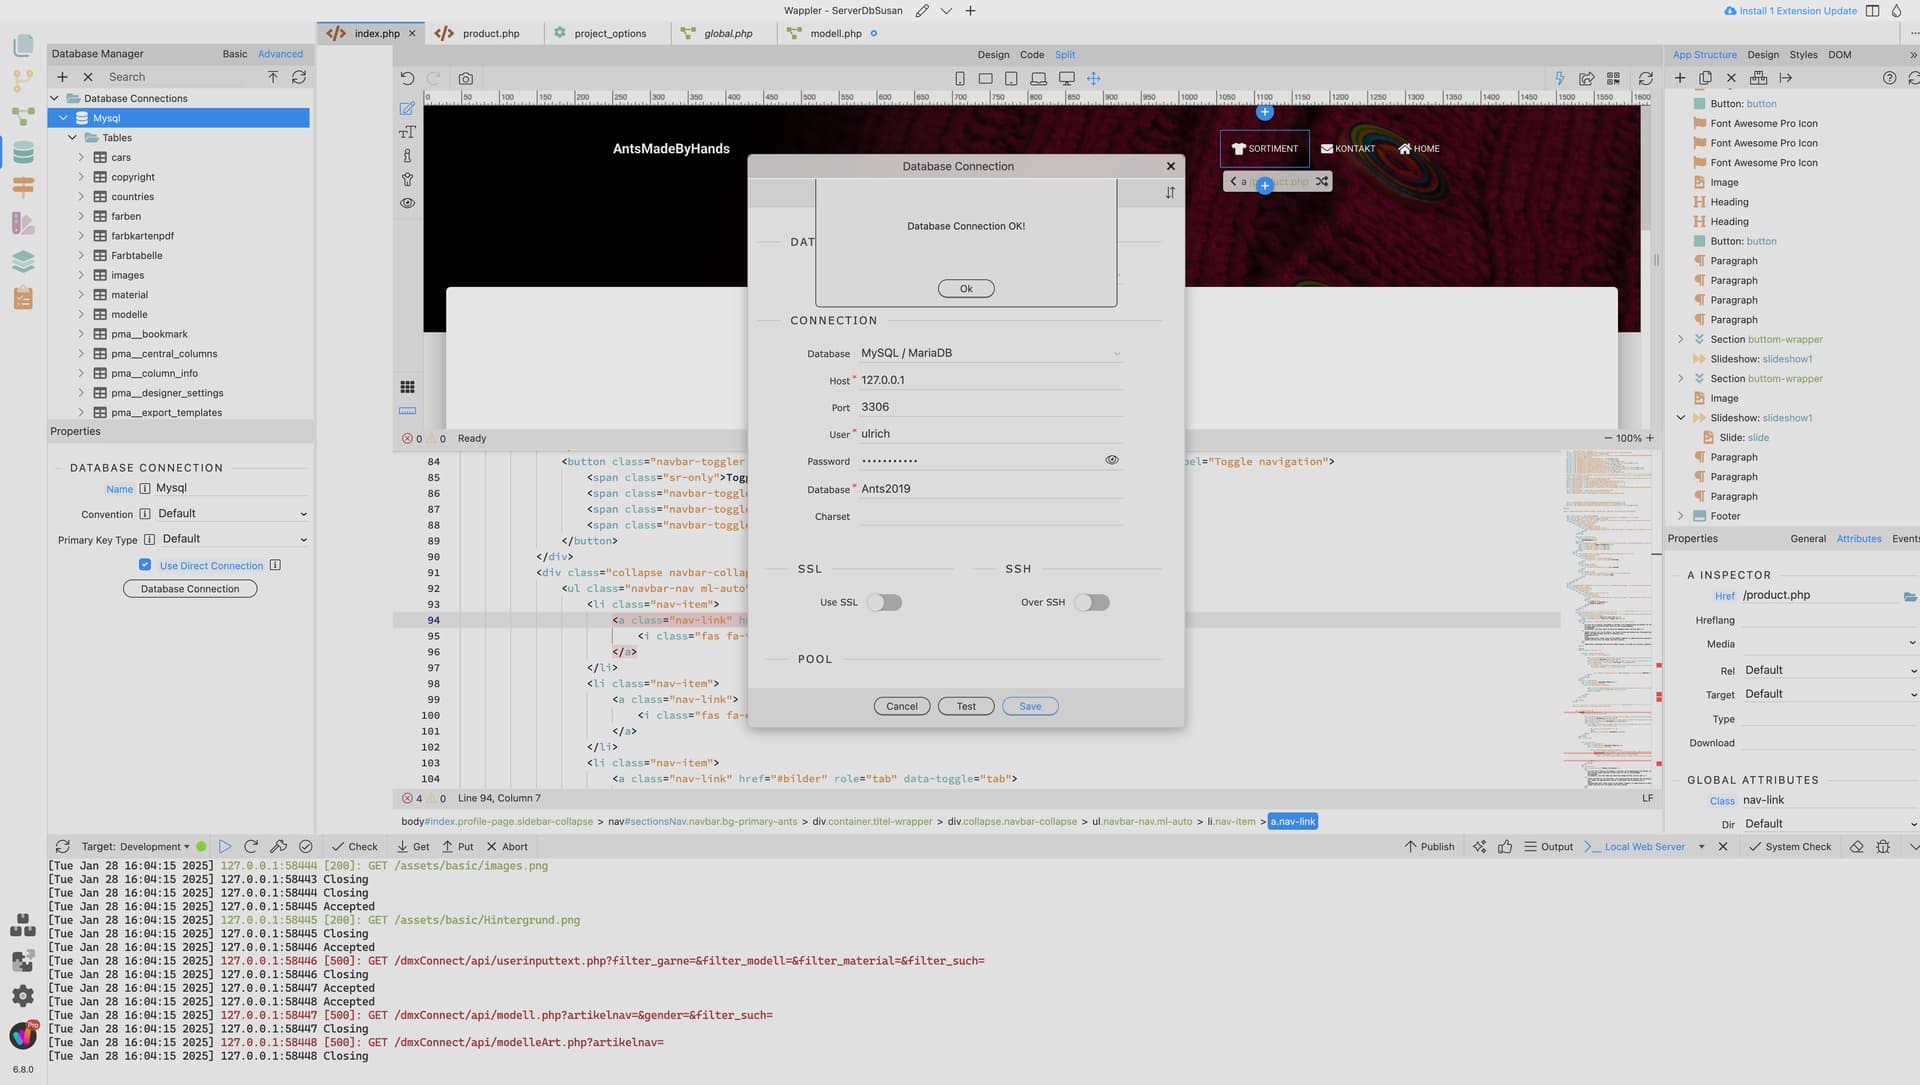Click the eye preview icon in design tools
Viewport: 1920px width, 1085px height.
pyautogui.click(x=407, y=203)
